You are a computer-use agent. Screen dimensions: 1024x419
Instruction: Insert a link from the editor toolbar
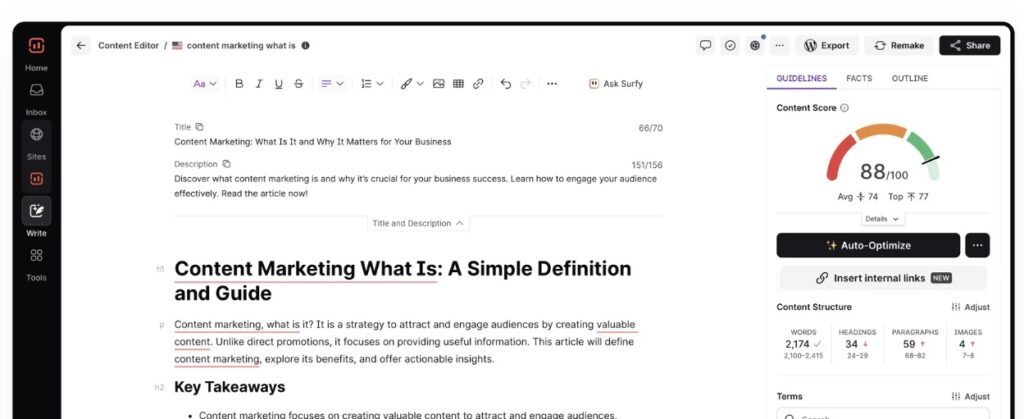click(x=478, y=84)
